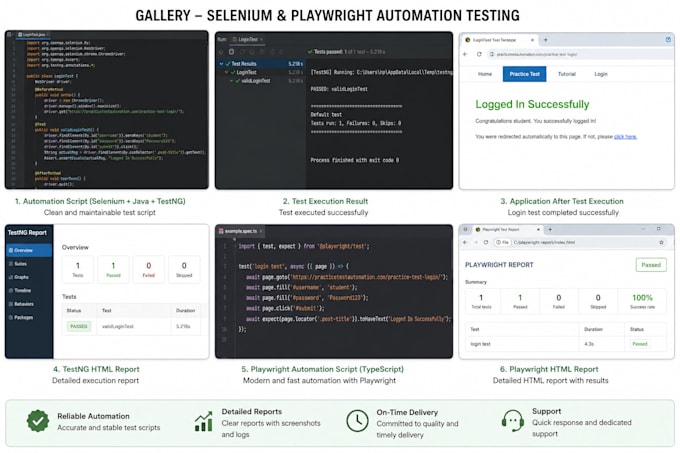Select the LoginTest.java editor tab

(33, 34)
